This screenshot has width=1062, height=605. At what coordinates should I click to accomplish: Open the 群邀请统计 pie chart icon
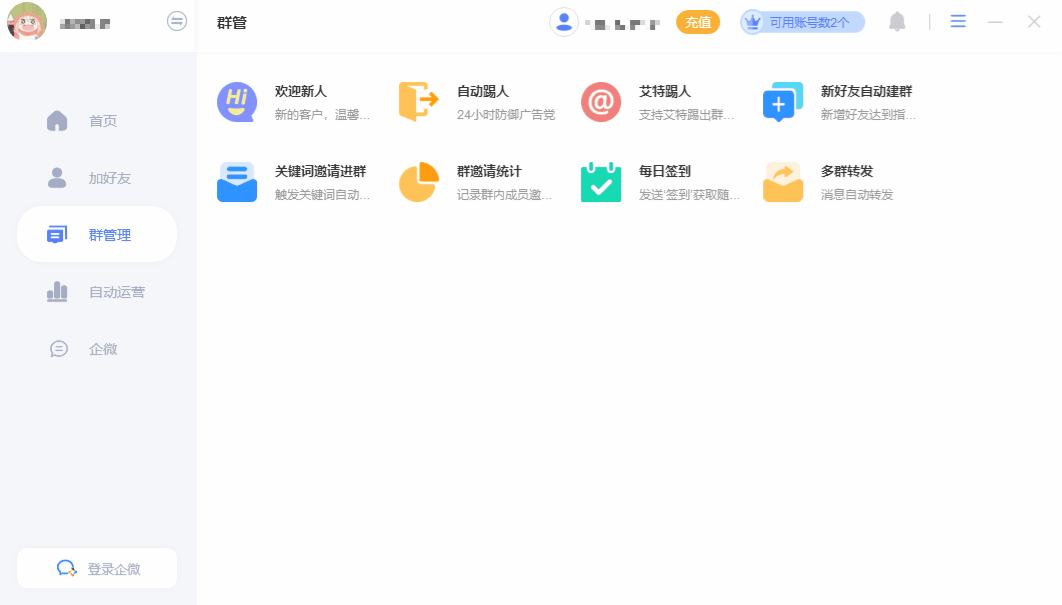click(x=419, y=182)
